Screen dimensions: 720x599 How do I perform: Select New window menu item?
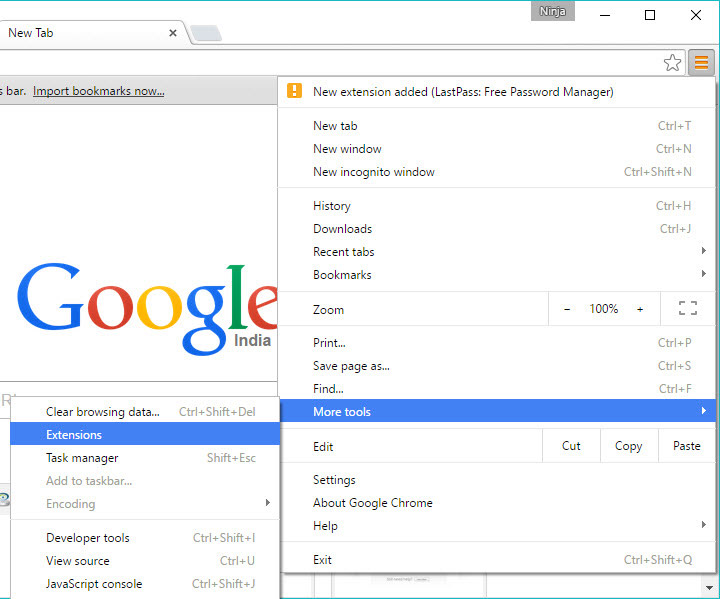pyautogui.click(x=498, y=149)
